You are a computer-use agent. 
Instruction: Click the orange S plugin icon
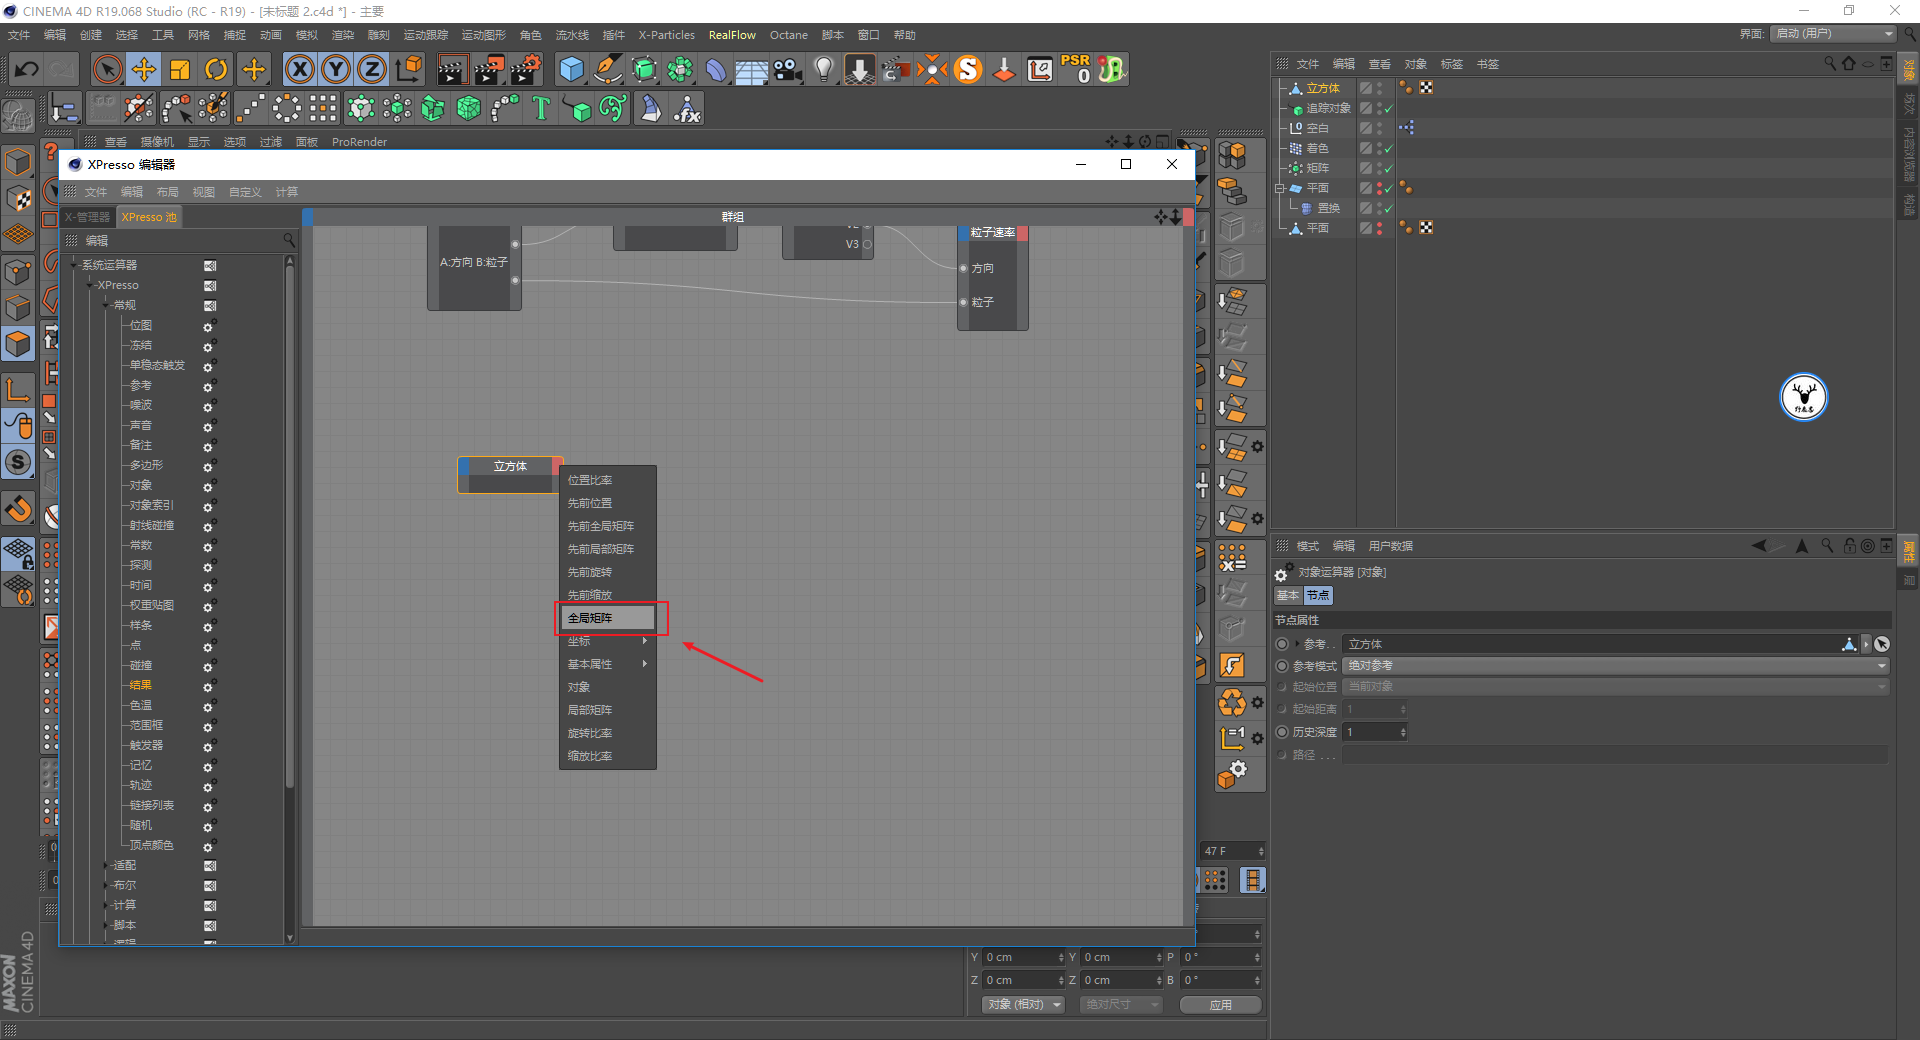pyautogui.click(x=968, y=69)
